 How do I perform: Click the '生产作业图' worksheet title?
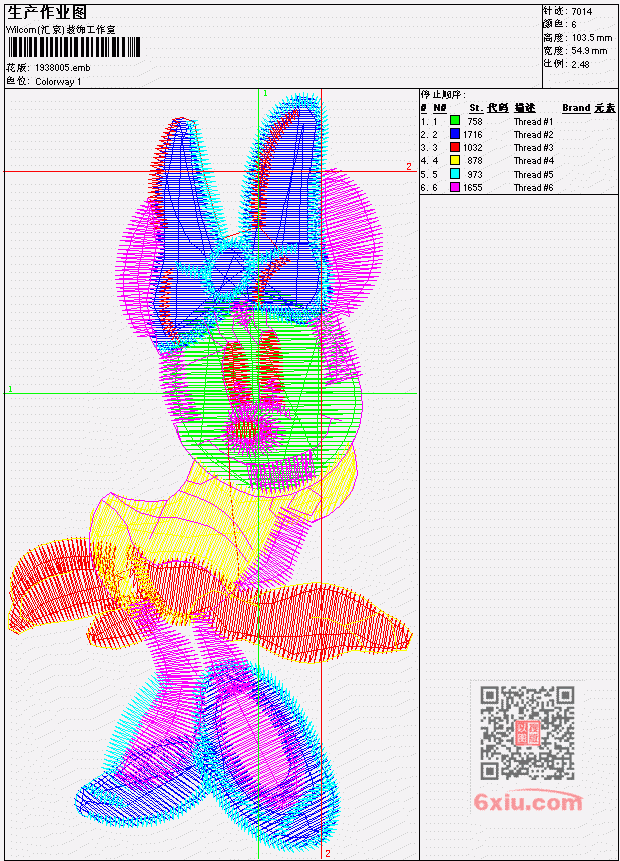tap(47, 12)
